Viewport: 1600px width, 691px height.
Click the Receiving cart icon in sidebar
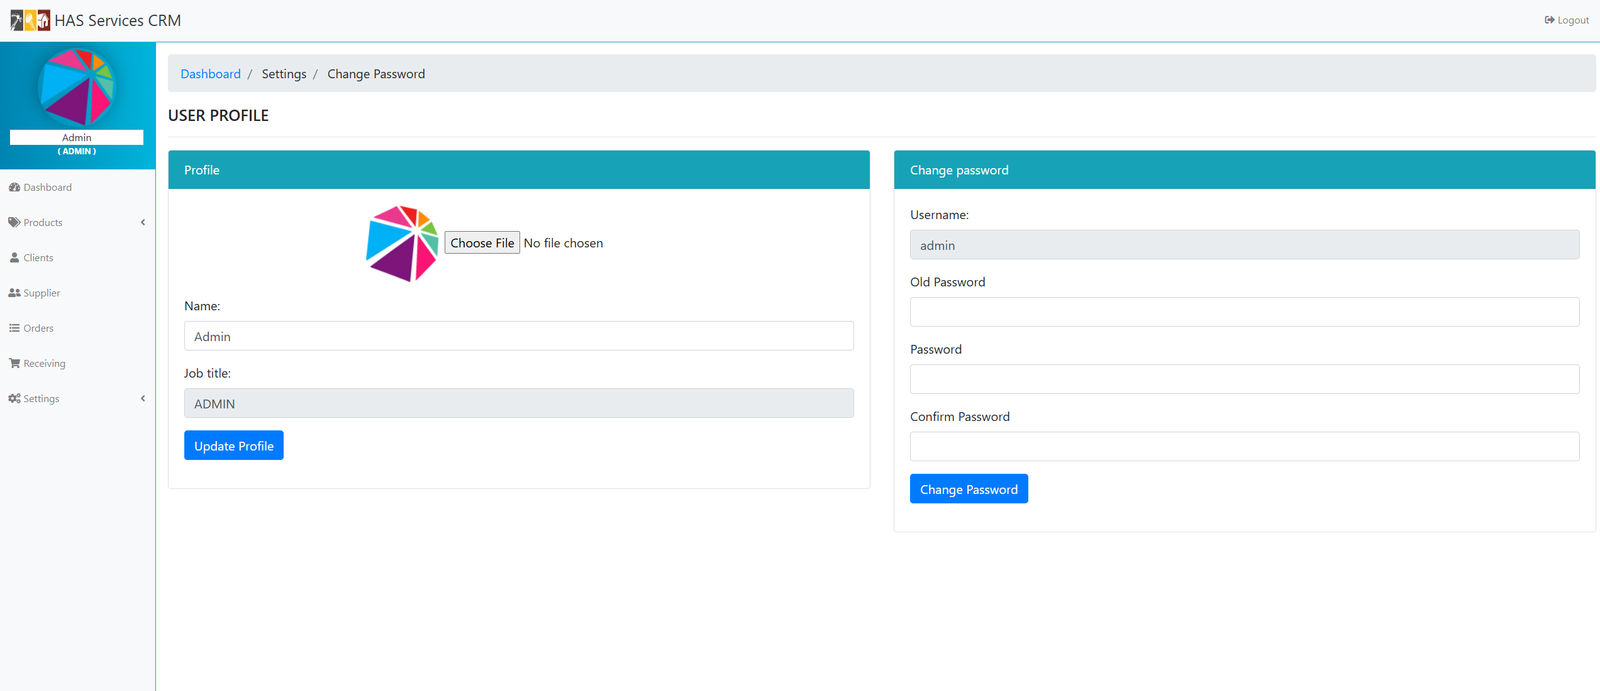[14, 364]
